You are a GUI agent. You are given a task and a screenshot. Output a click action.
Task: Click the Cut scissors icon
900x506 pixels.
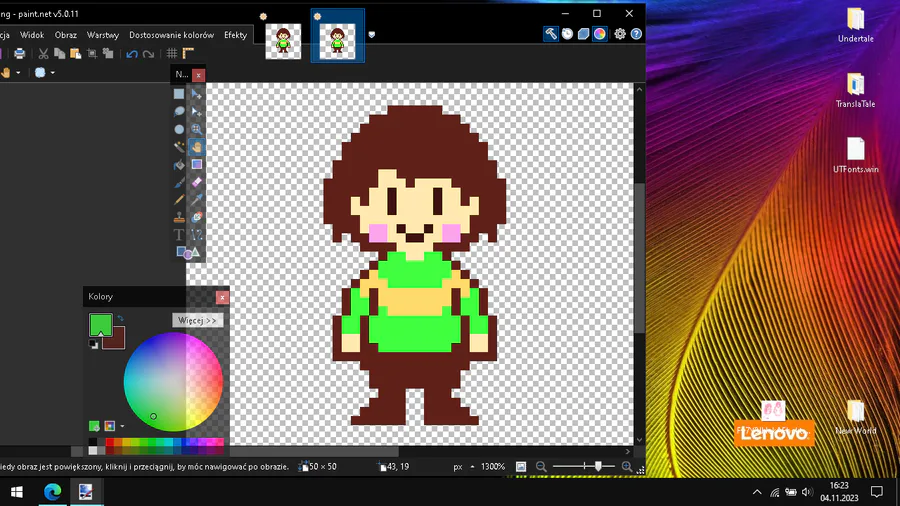[x=43, y=54]
